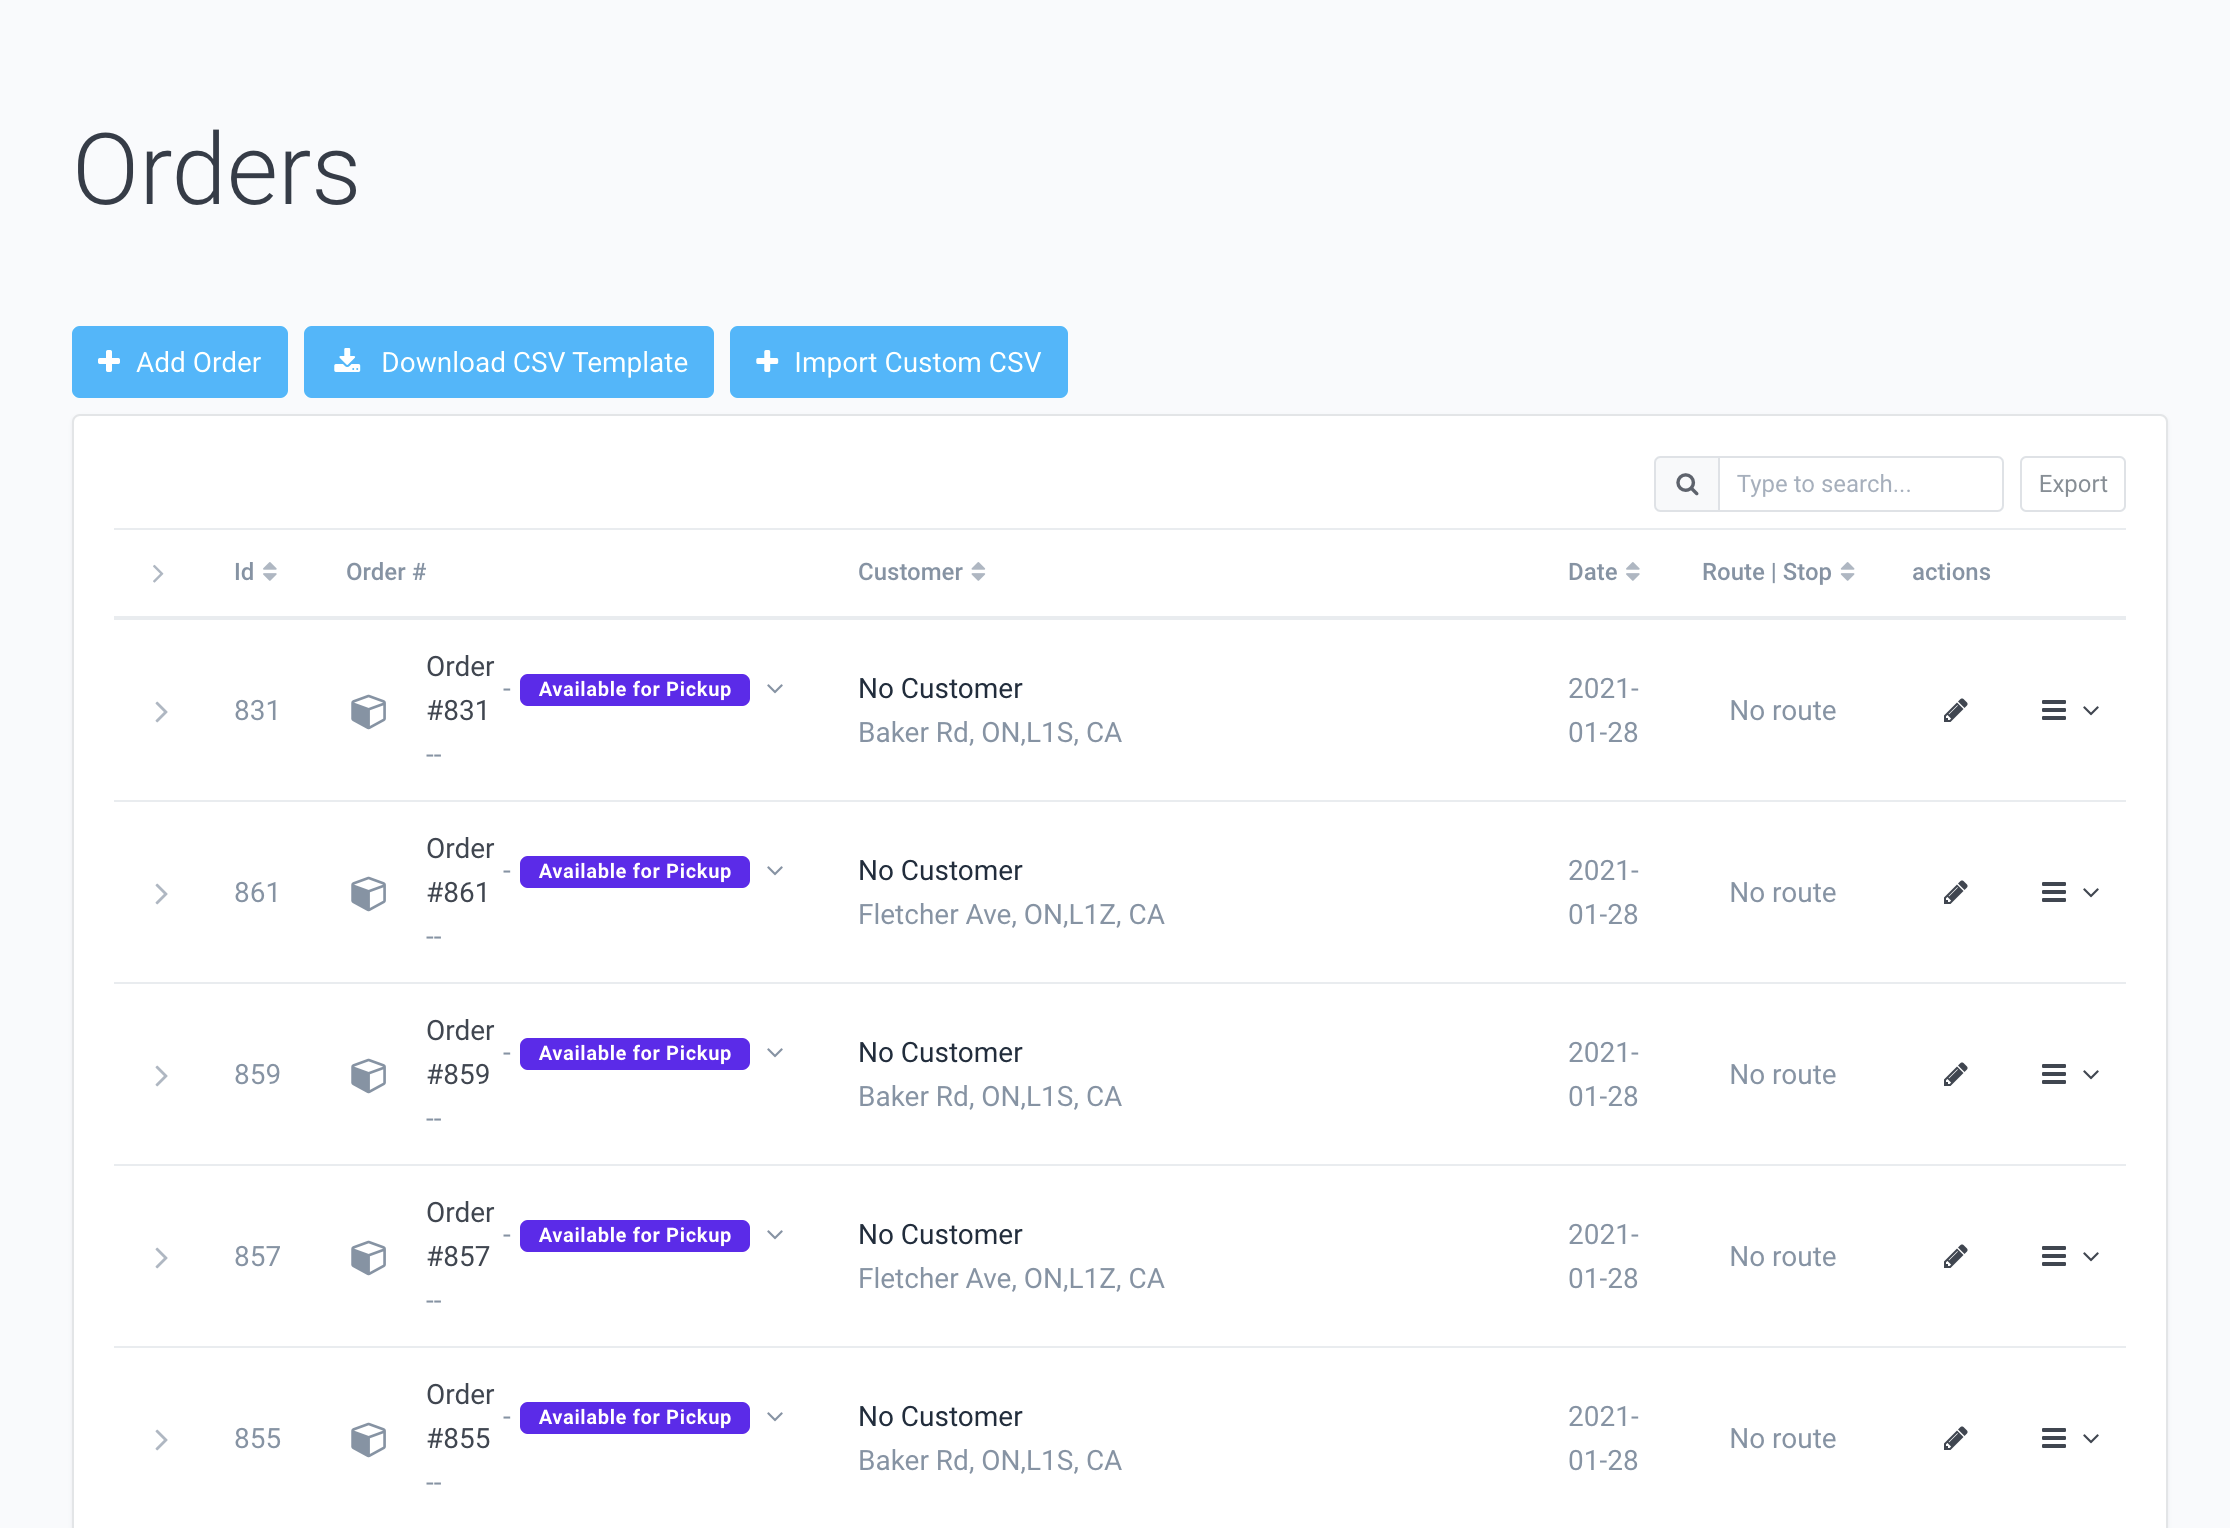This screenshot has width=2230, height=1528.
Task: Open status dropdown for order 831
Action: pyautogui.click(x=775, y=689)
